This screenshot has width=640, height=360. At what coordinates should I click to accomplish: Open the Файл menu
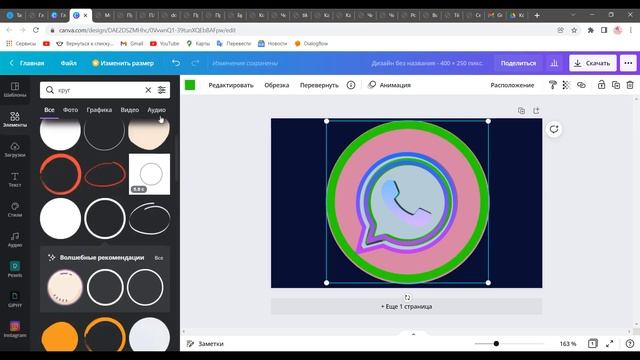point(69,63)
